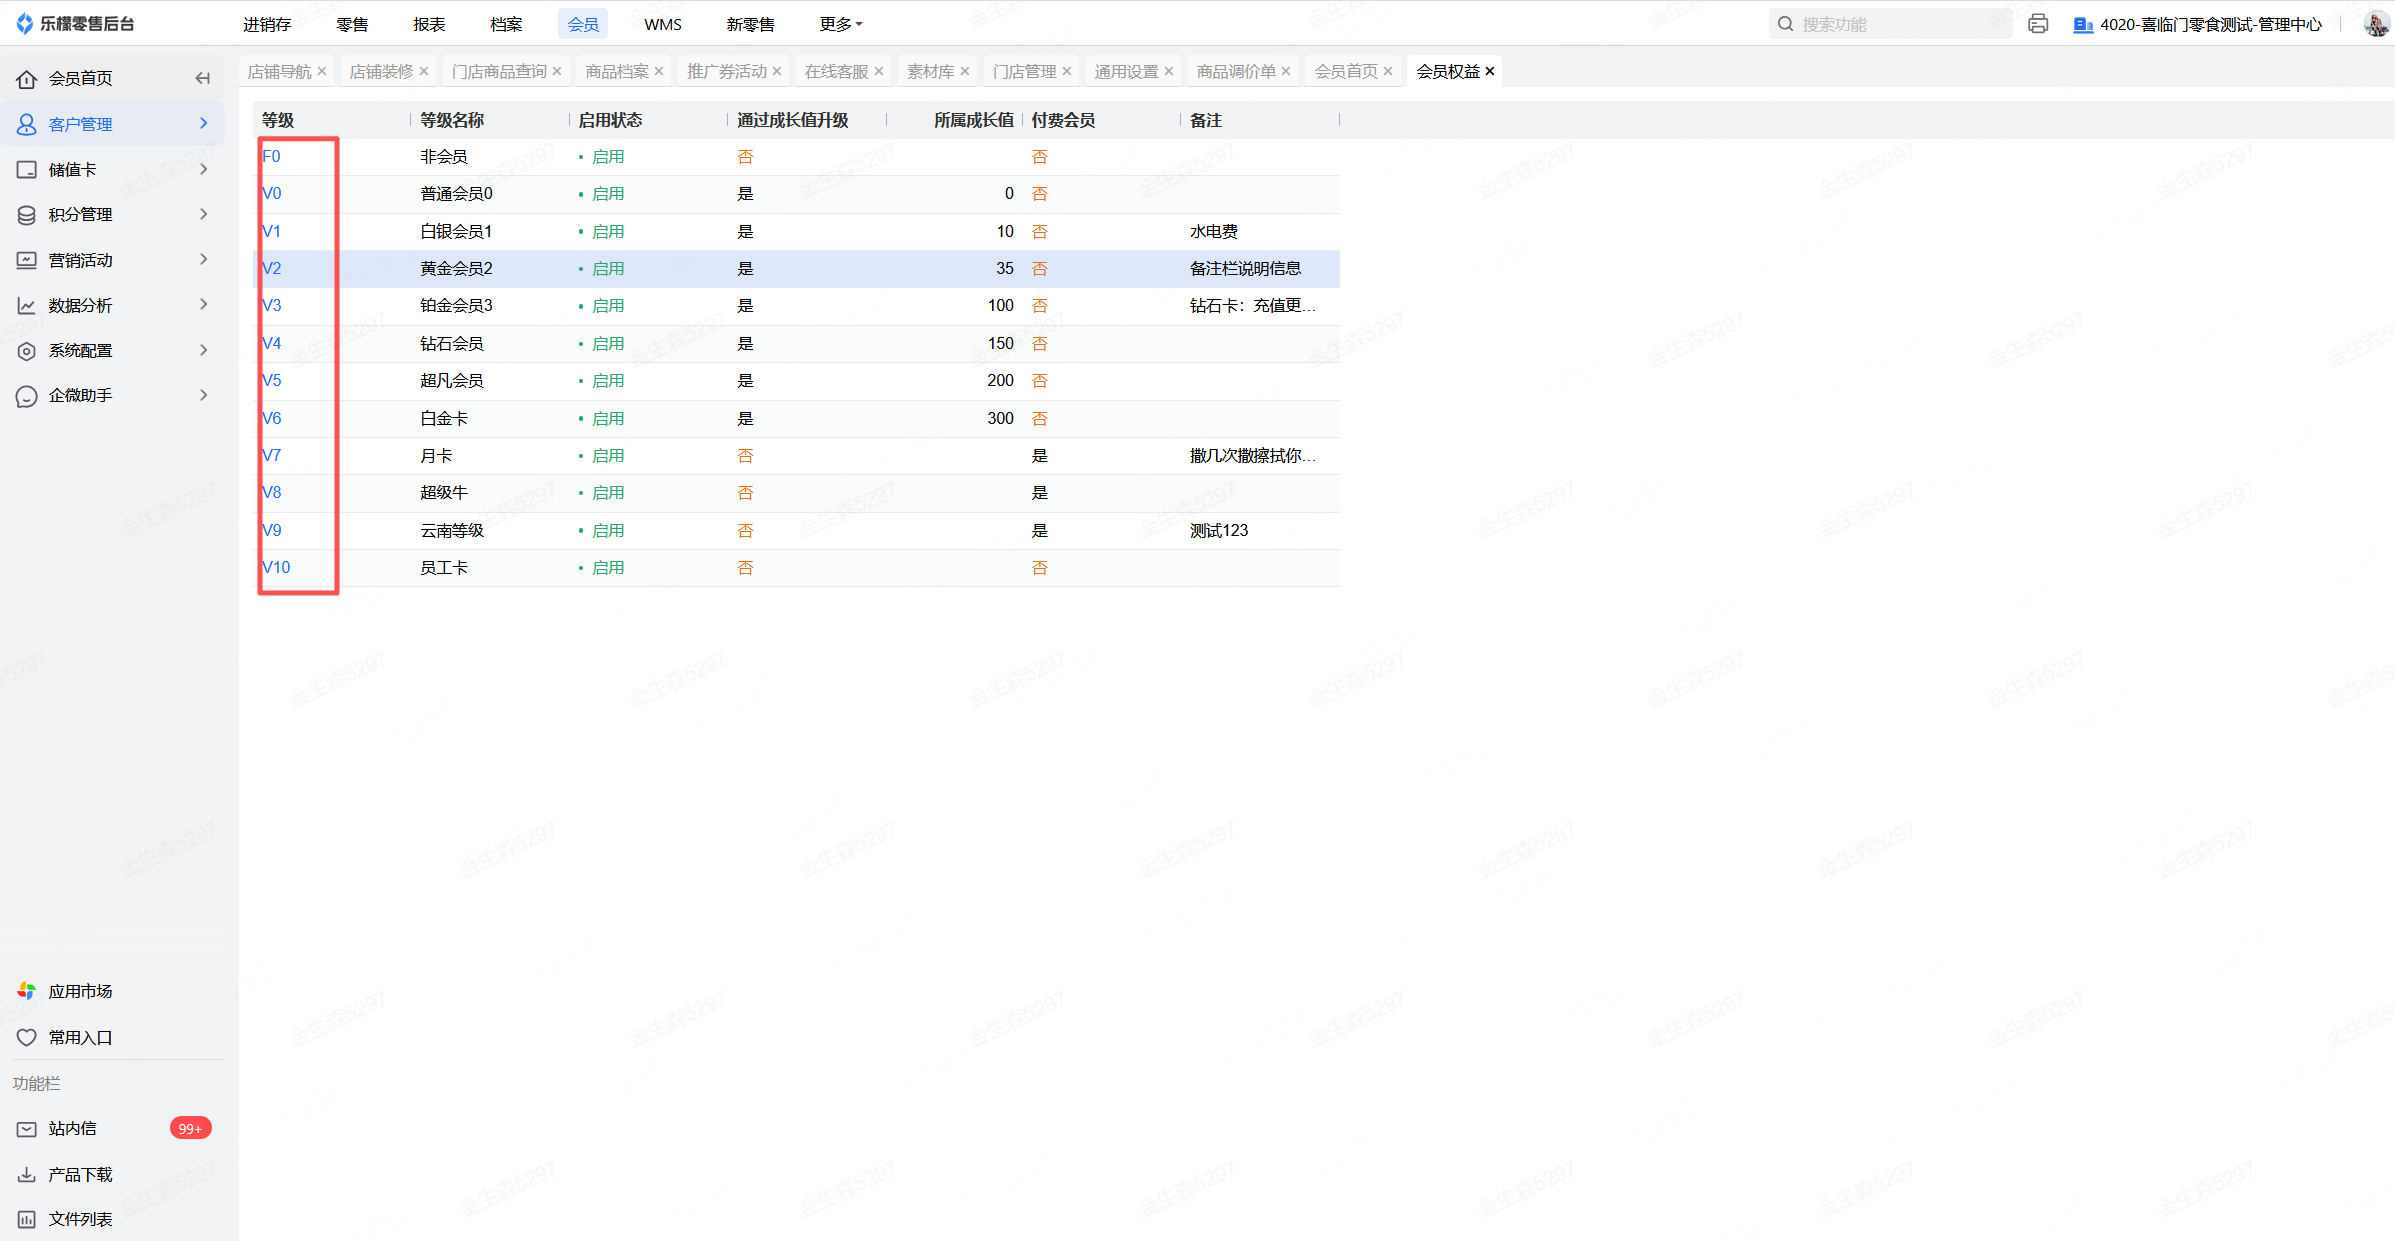
Task: Switch to the 商品档案 tab
Action: coord(616,71)
